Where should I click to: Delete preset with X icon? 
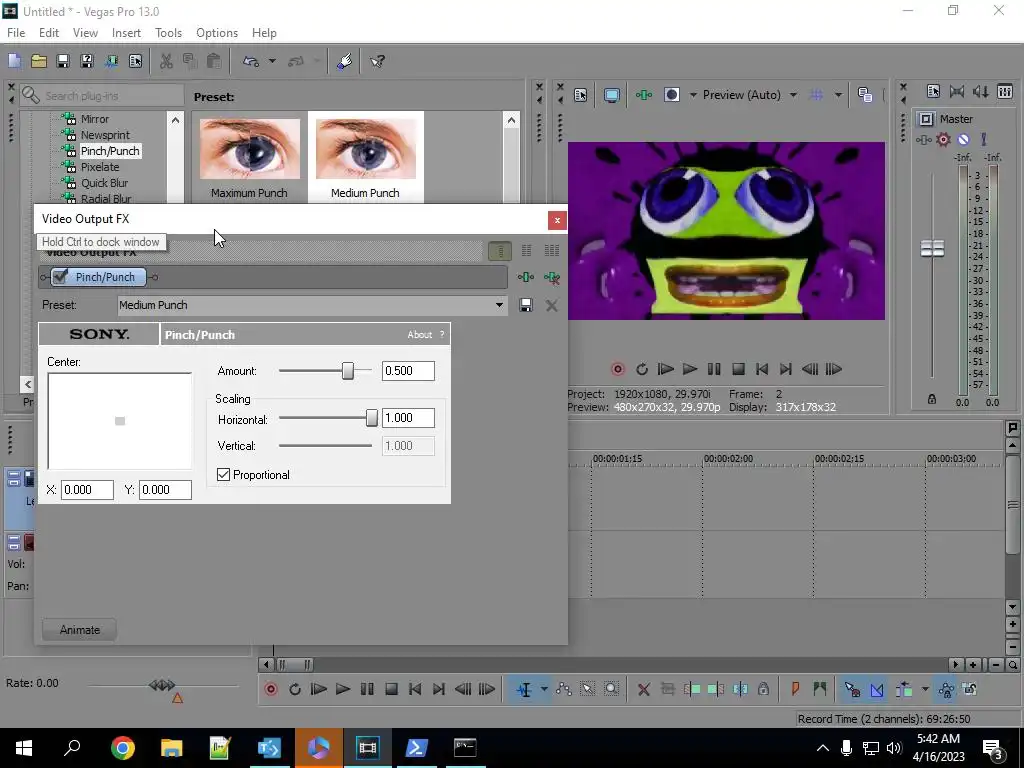552,305
